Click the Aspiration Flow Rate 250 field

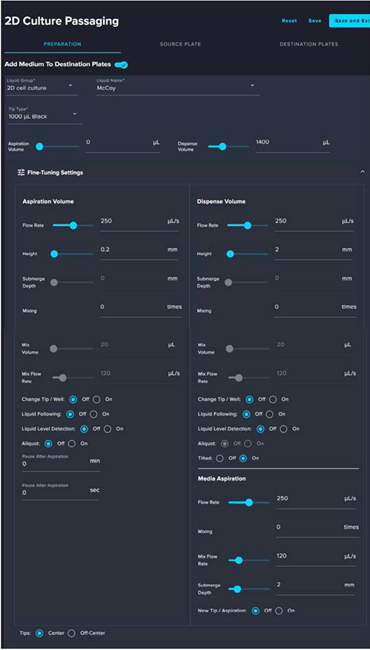[x=140, y=223]
